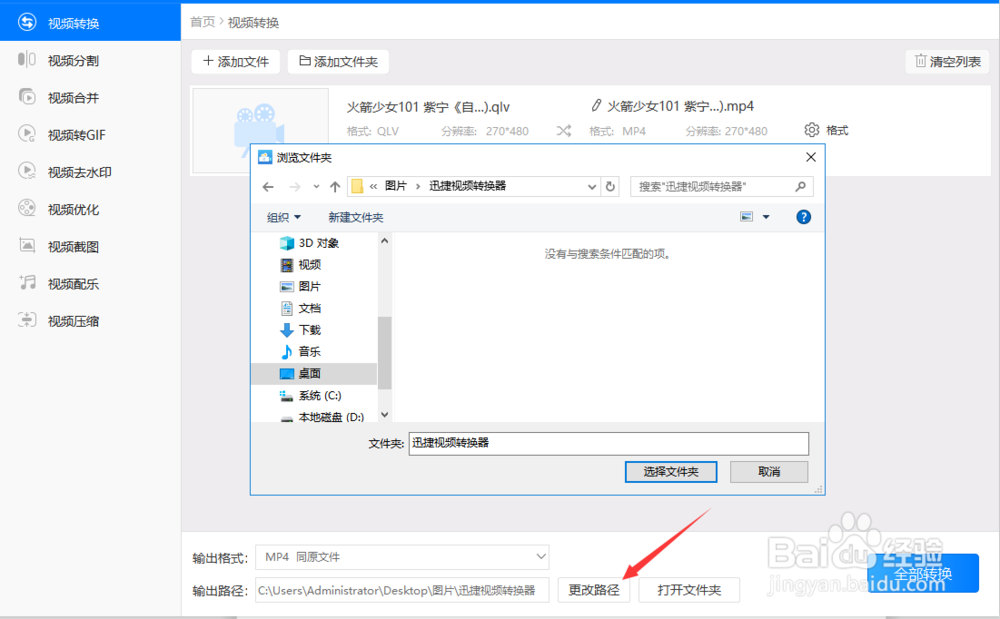Expand the address bar history dropdown
The height and width of the screenshot is (619, 1000).
click(x=592, y=187)
